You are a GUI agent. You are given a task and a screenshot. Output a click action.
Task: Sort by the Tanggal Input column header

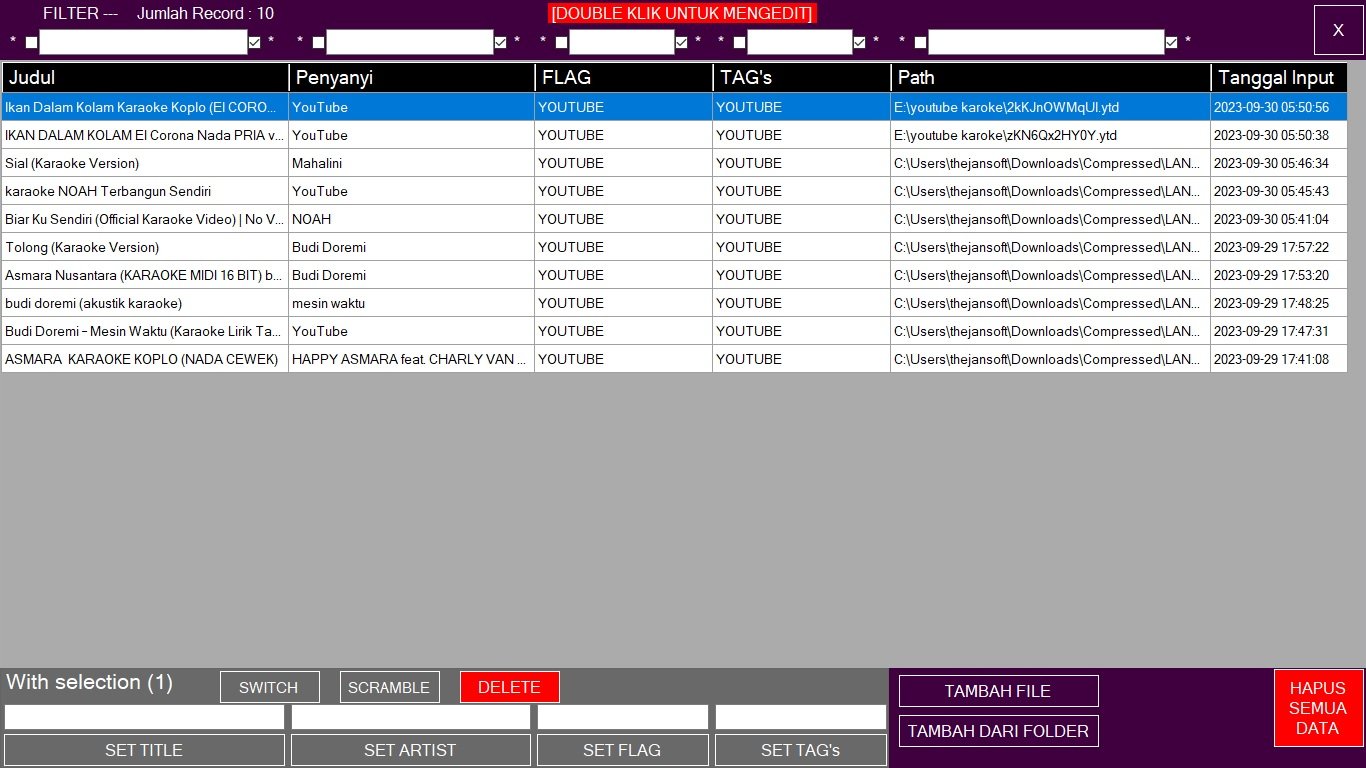point(1279,77)
